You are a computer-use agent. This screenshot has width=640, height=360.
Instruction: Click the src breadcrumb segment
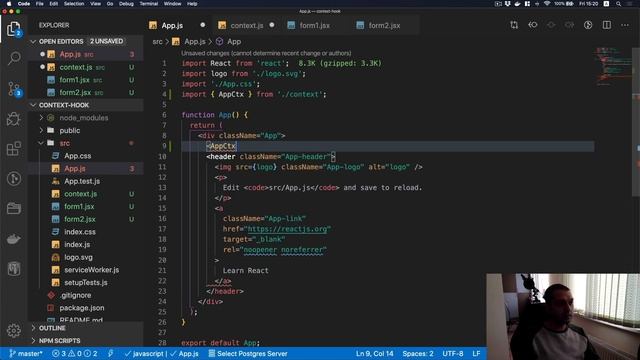[158, 42]
